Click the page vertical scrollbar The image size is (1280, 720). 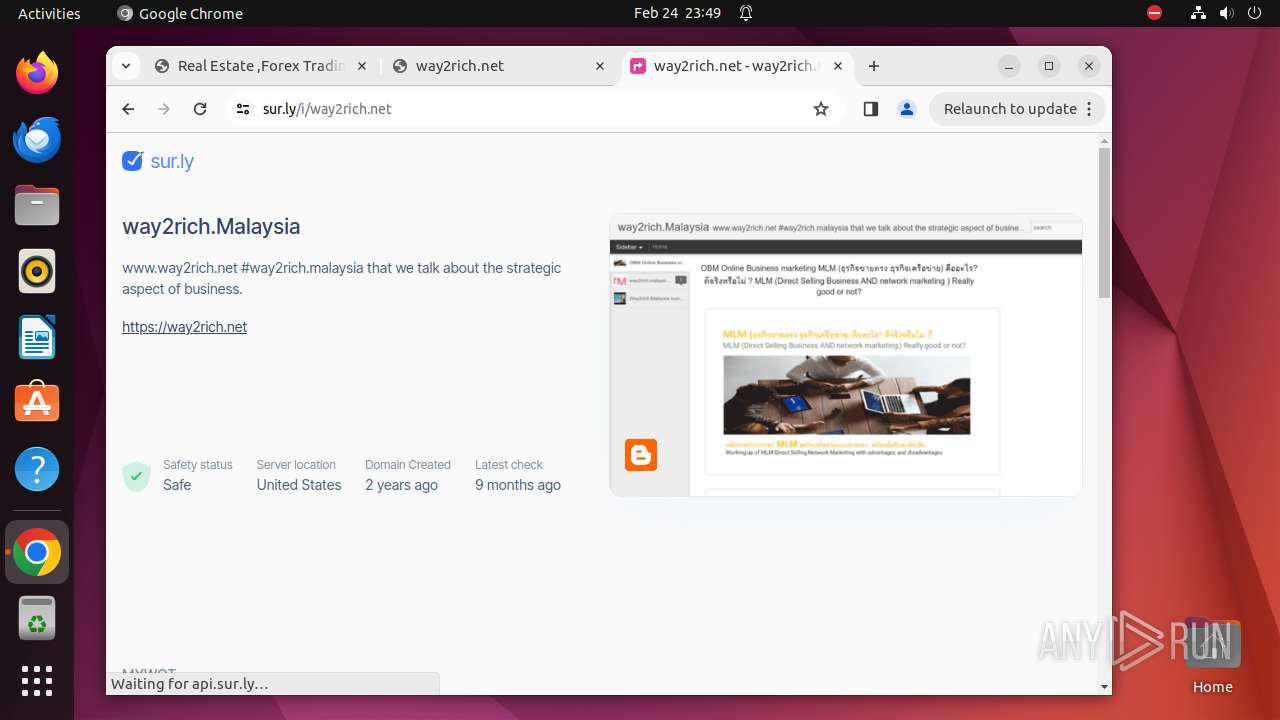[1104, 223]
